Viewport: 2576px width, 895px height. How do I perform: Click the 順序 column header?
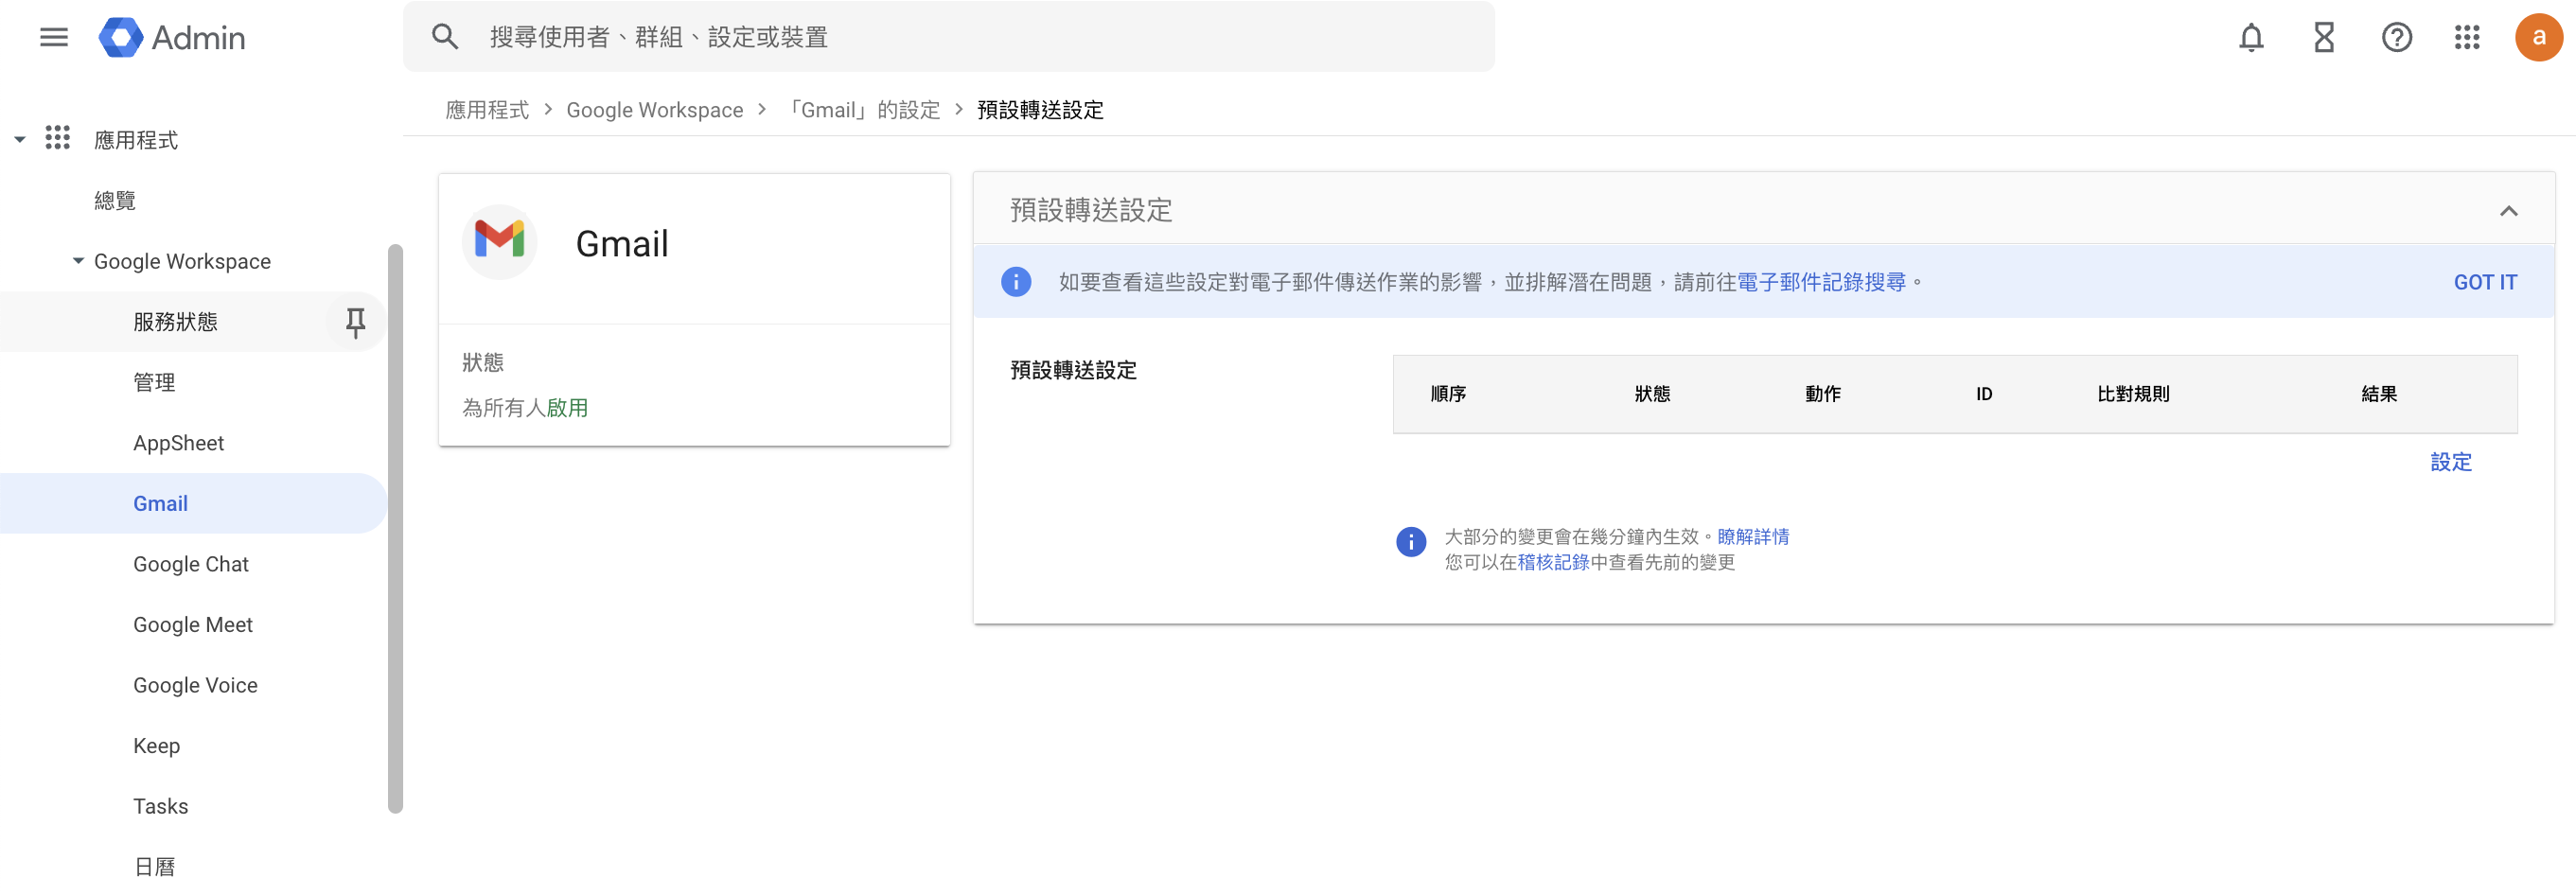(1448, 394)
